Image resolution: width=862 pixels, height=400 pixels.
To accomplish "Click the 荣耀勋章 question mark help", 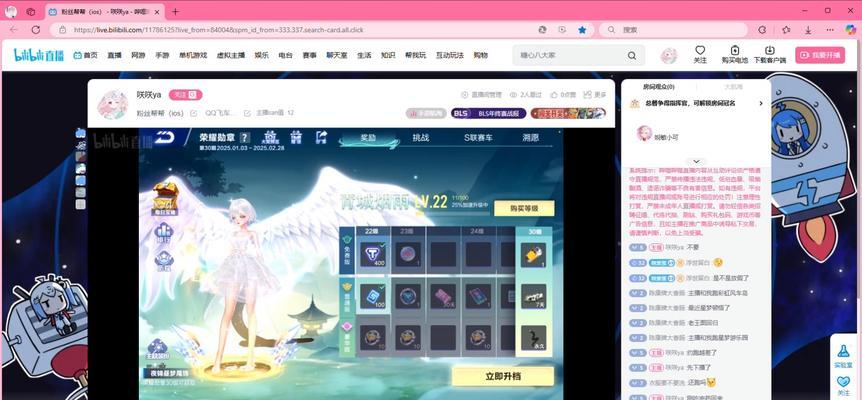I will [x=245, y=137].
